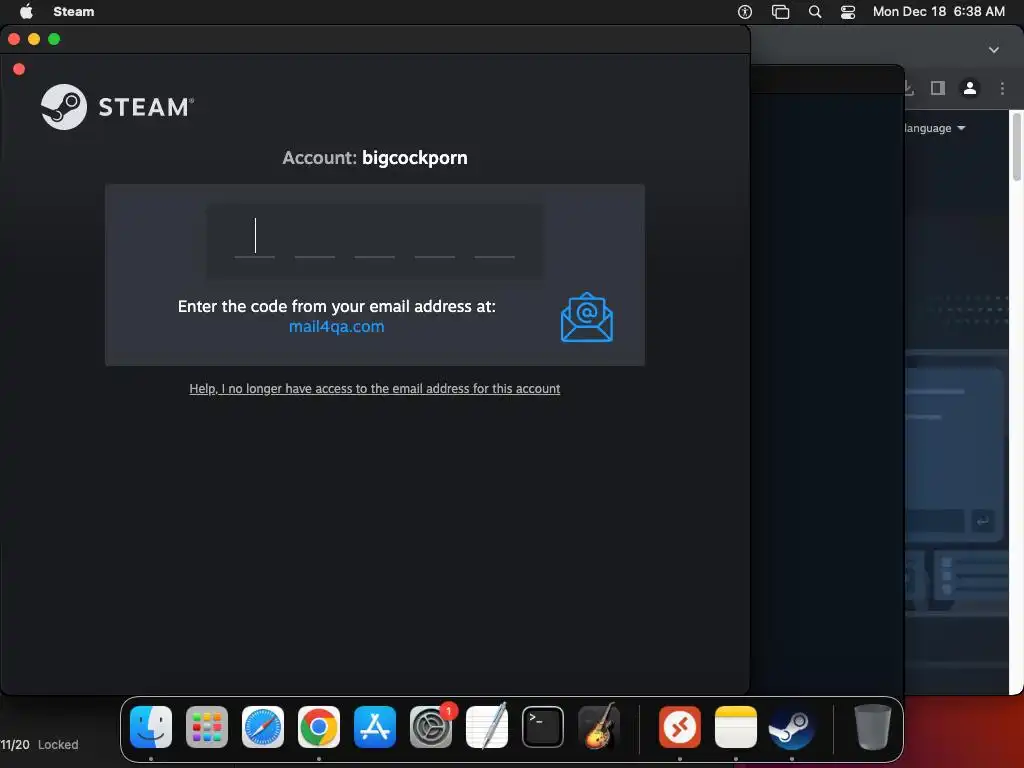Click the screen mirroring menu bar icon
Screen dimensions: 1024x768
[x=780, y=12]
